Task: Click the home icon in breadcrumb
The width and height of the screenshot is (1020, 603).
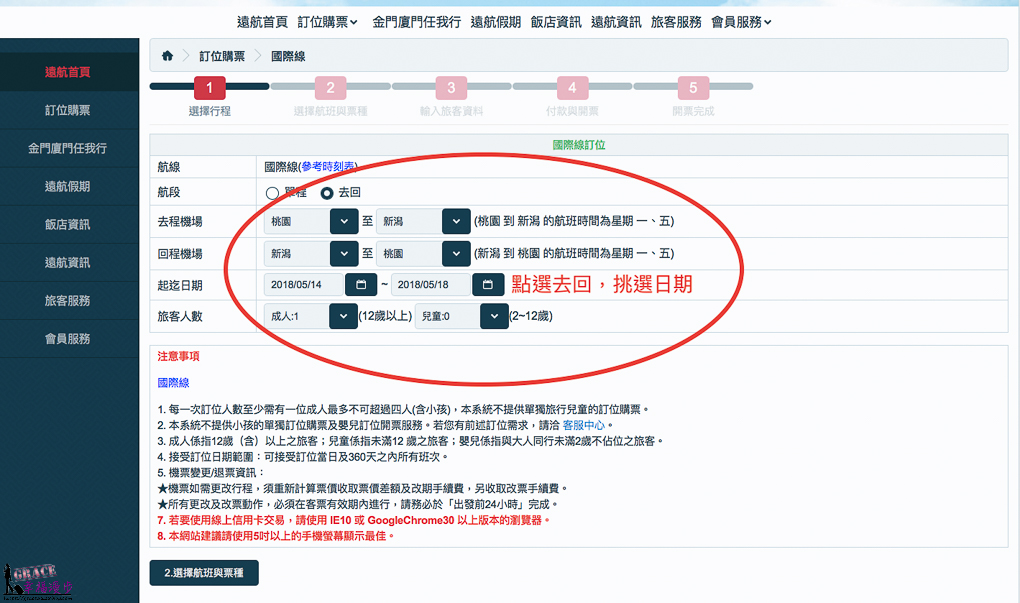Action: [167, 56]
